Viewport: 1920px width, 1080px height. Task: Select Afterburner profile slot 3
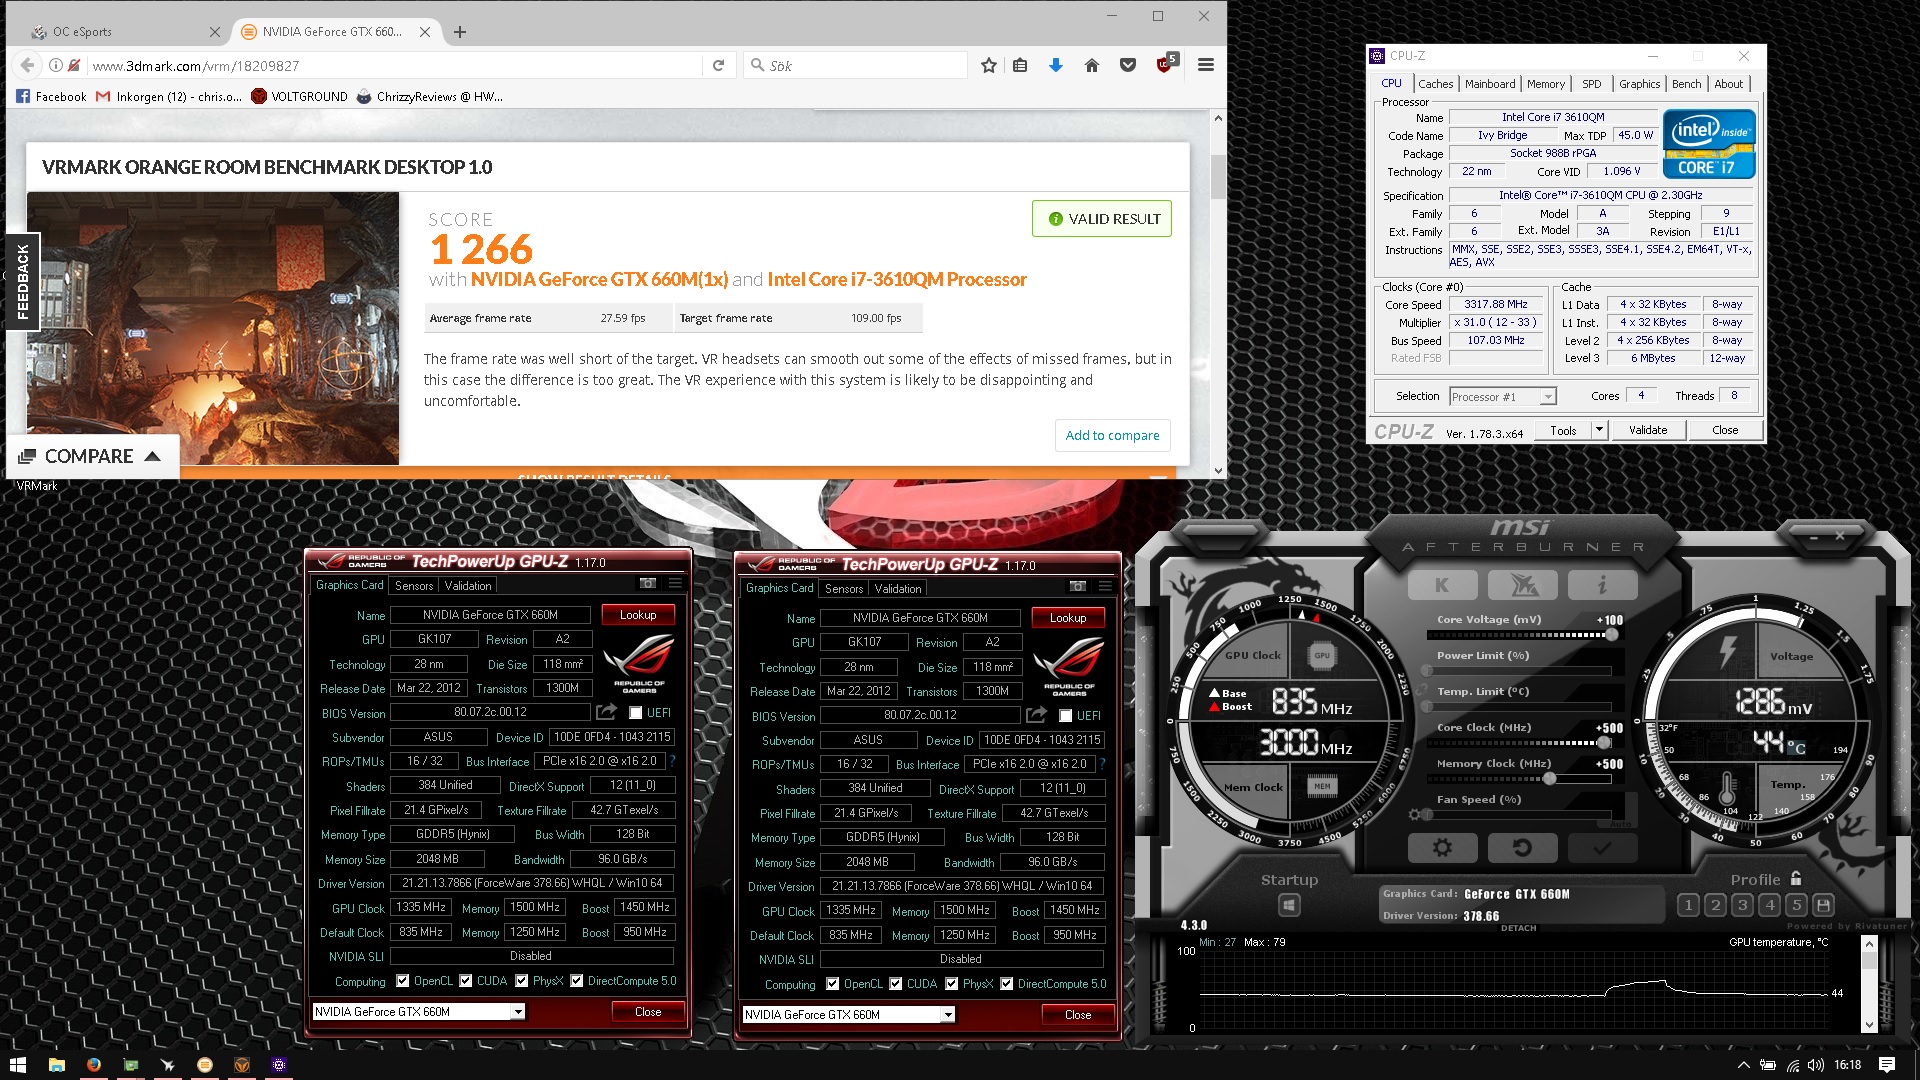point(1742,905)
